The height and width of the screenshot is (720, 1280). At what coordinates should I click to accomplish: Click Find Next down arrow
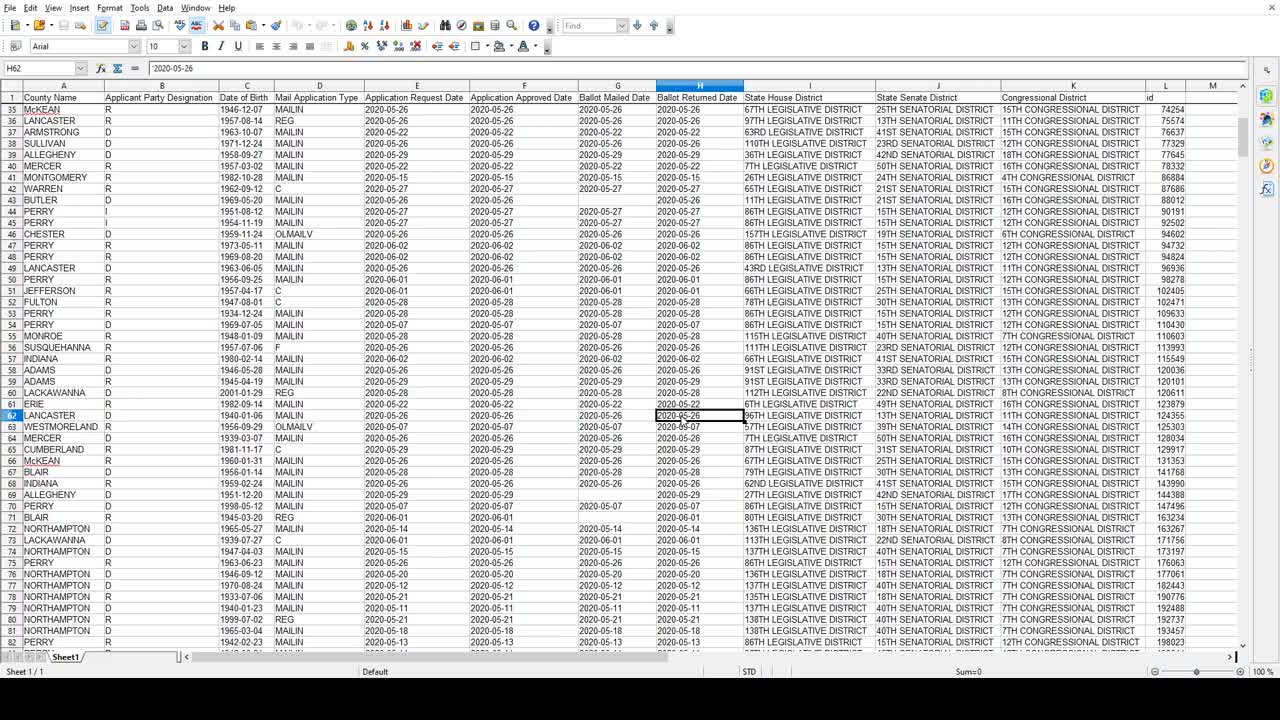tap(637, 25)
